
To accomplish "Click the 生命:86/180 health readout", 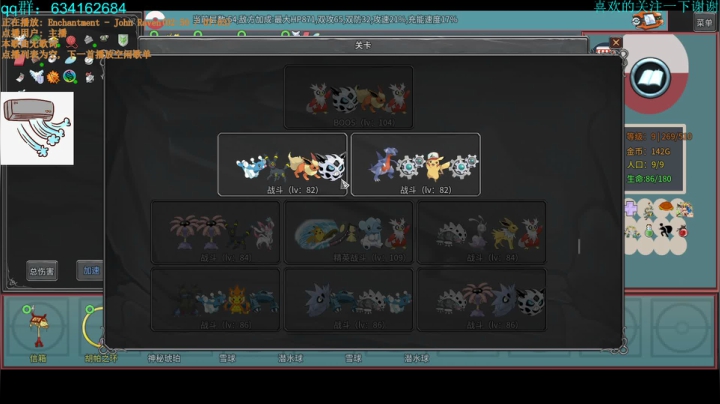I will pos(649,179).
